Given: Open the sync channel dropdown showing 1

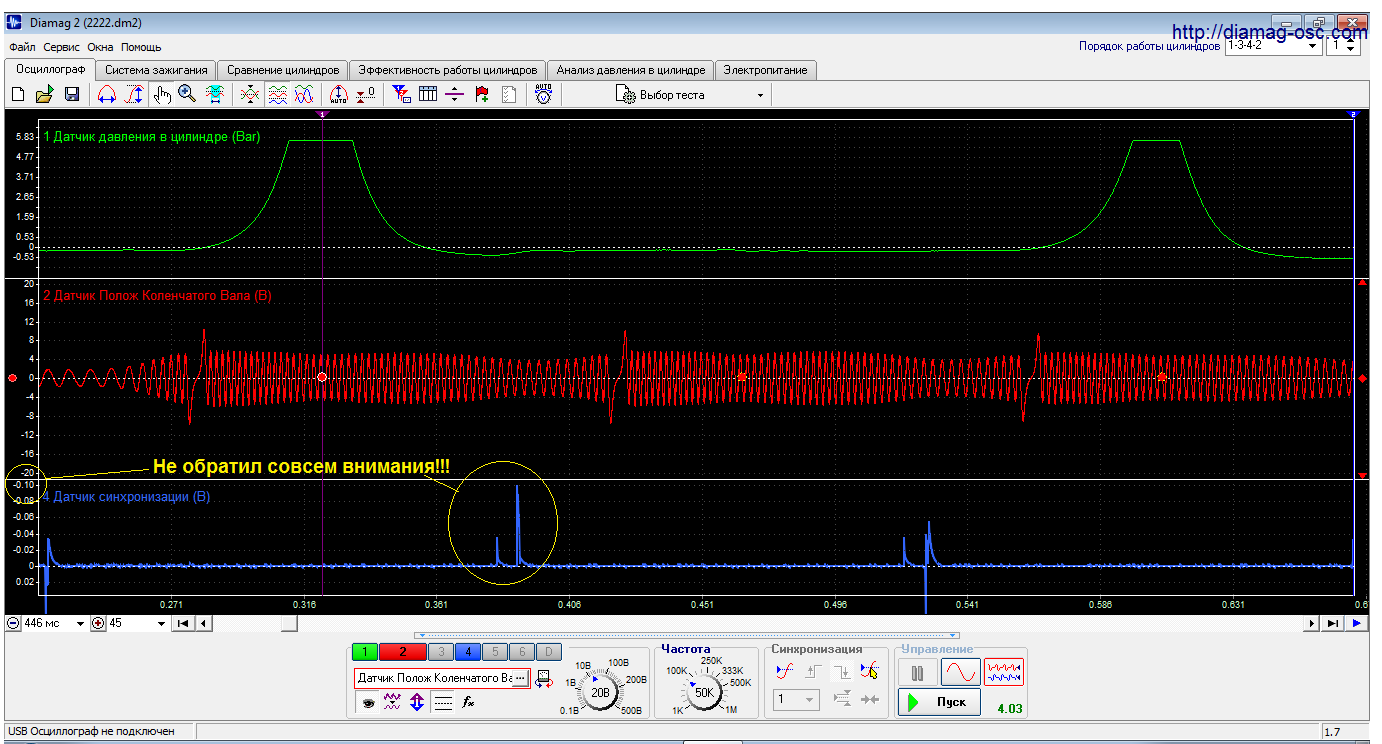Looking at the screenshot, I should click(x=796, y=700).
